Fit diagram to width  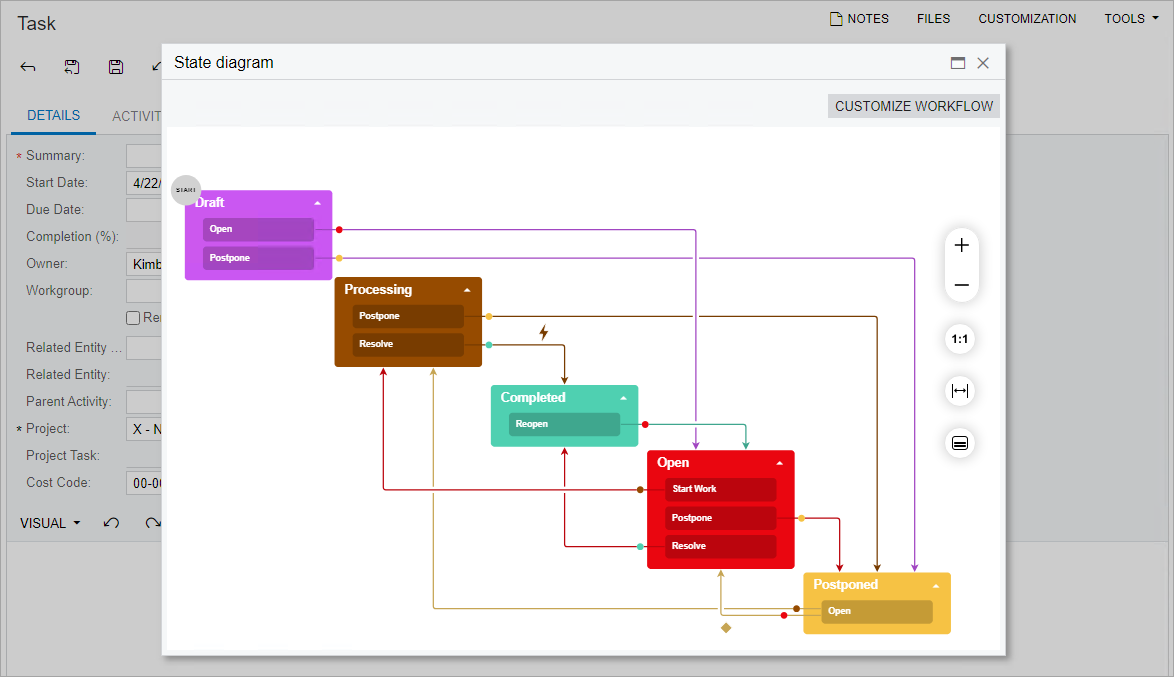coord(960,391)
